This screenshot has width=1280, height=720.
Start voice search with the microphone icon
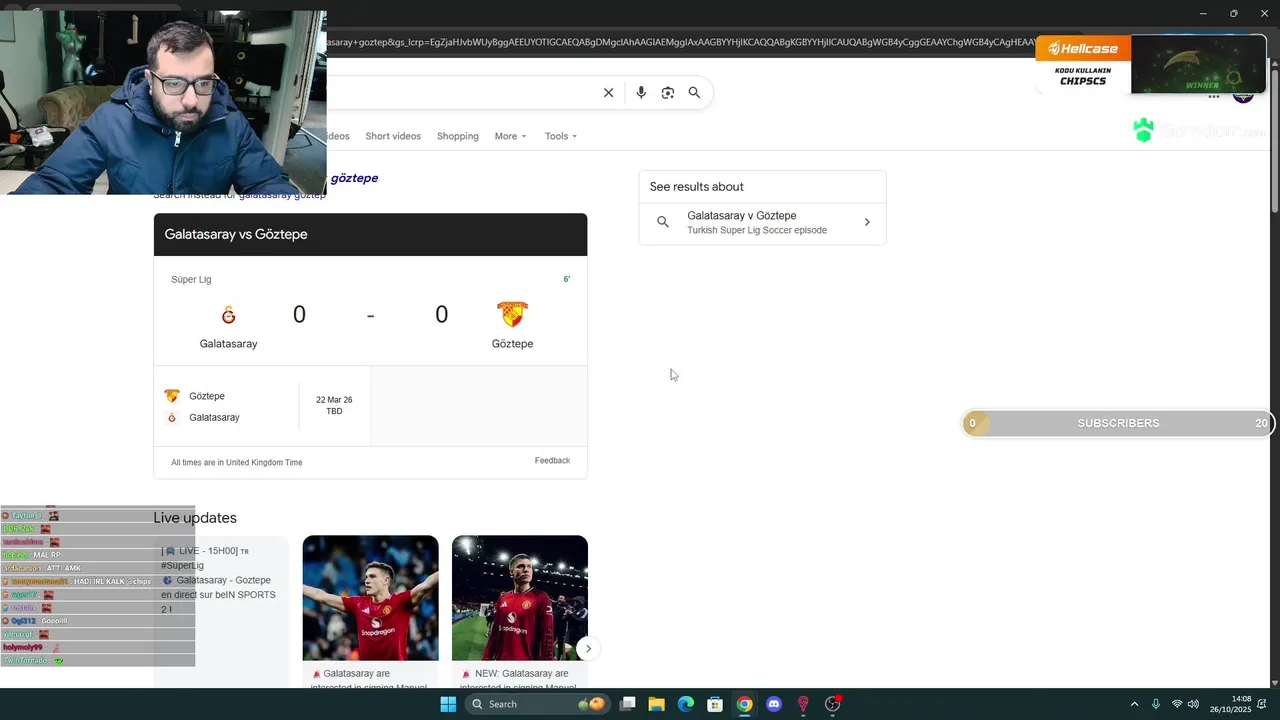[x=641, y=92]
